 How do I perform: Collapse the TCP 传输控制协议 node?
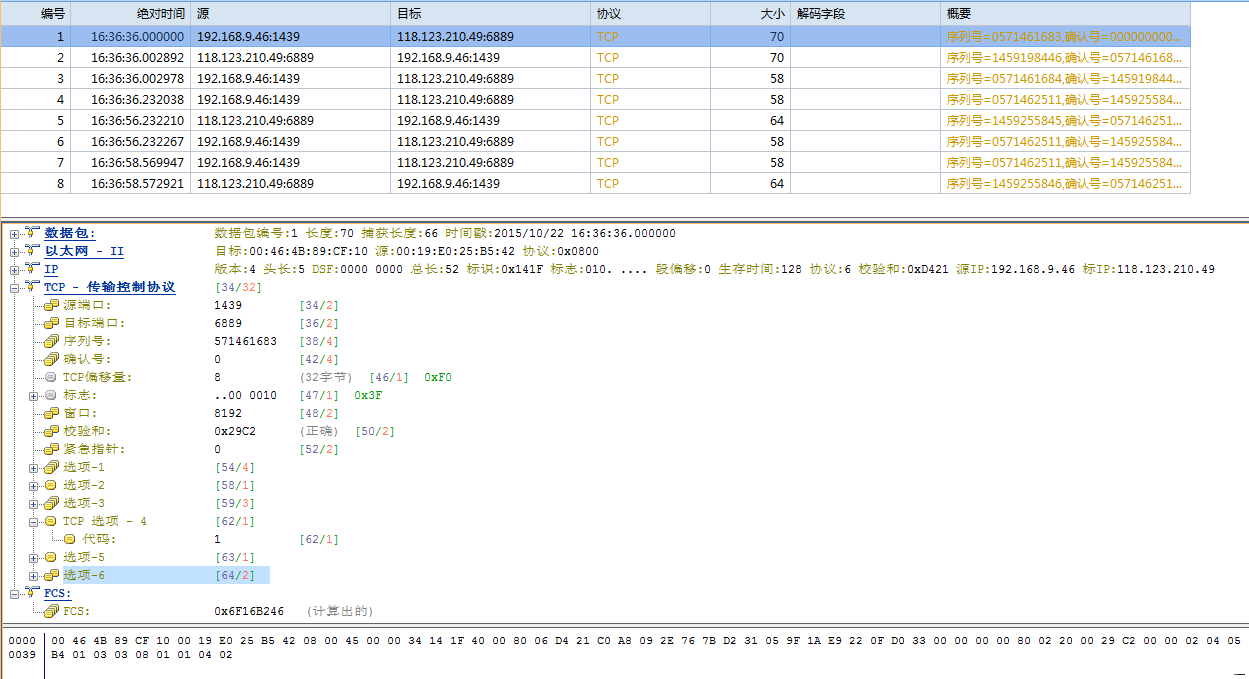click(14, 288)
